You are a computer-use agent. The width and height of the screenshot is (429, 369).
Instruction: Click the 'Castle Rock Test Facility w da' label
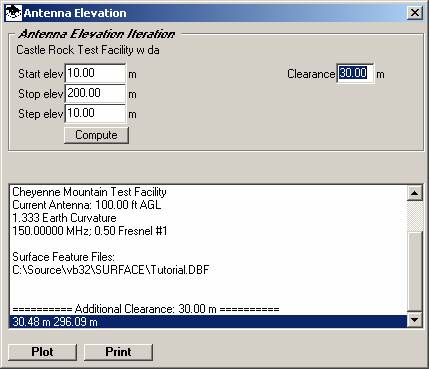click(x=88, y=50)
